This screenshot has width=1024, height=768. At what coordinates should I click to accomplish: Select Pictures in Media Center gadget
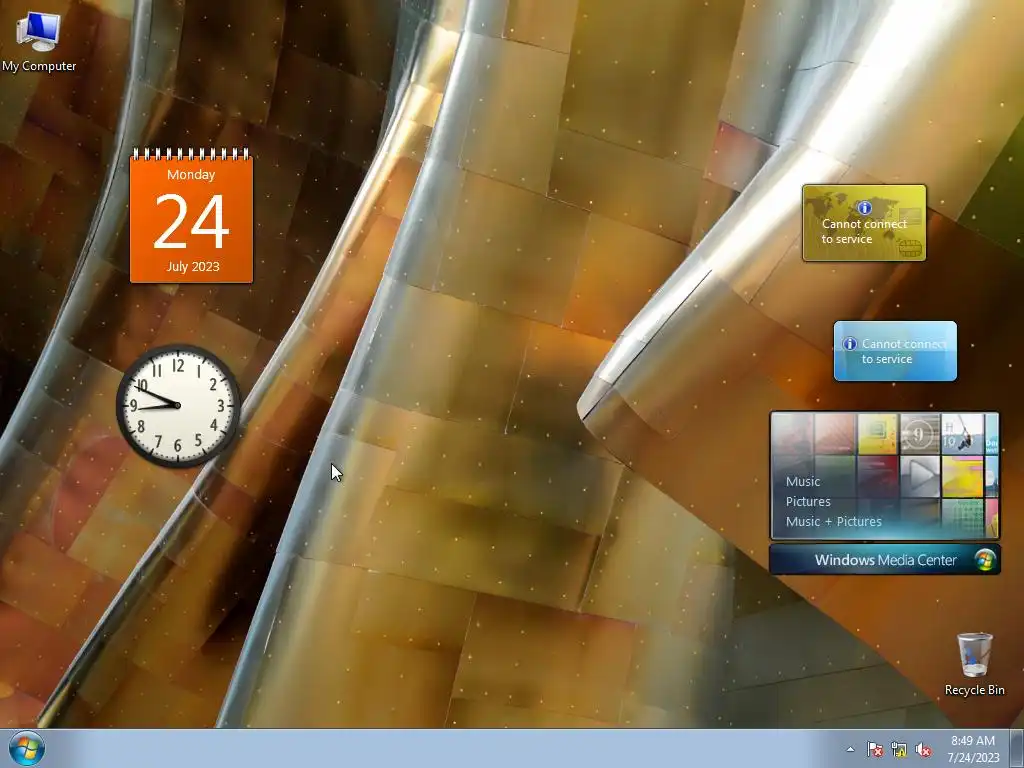(808, 502)
